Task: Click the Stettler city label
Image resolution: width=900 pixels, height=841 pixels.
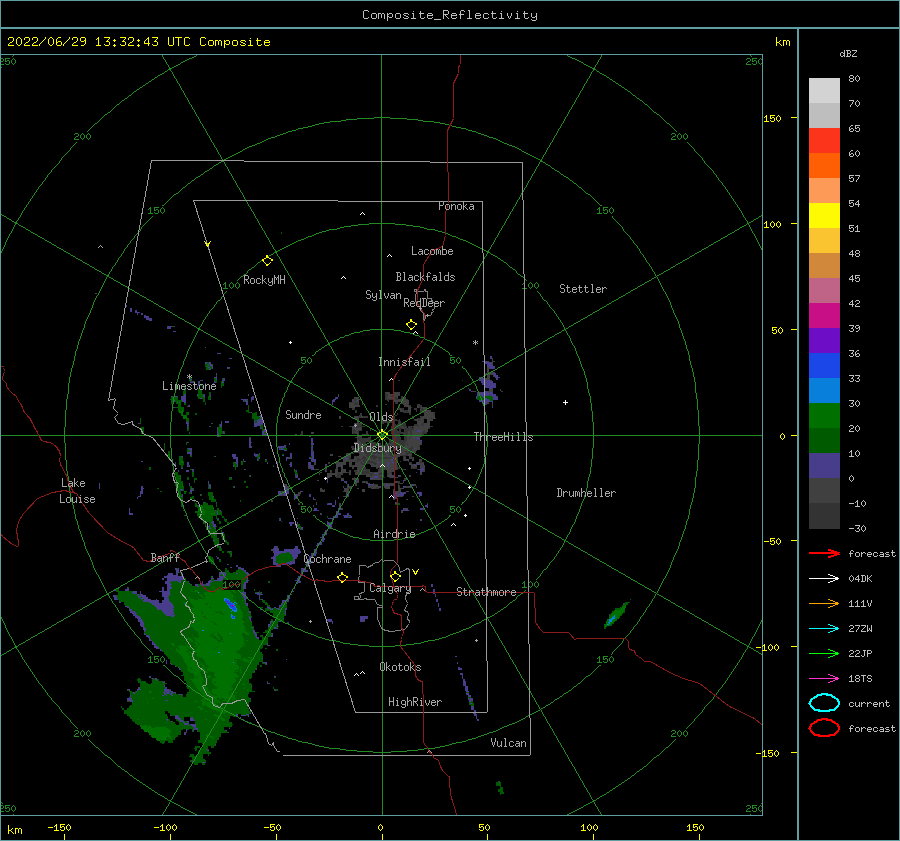Action: point(583,289)
